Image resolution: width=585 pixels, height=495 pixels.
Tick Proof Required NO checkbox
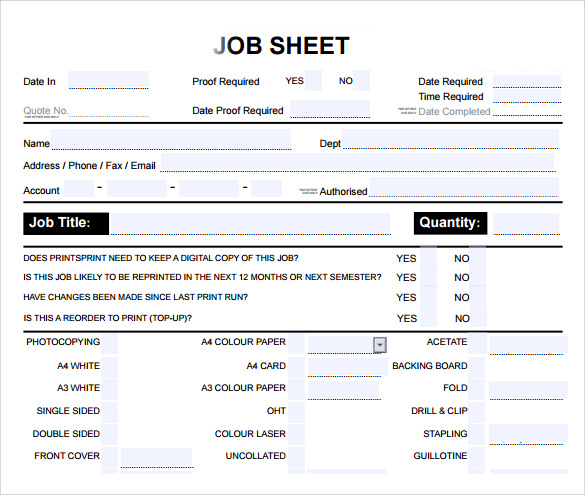click(362, 80)
